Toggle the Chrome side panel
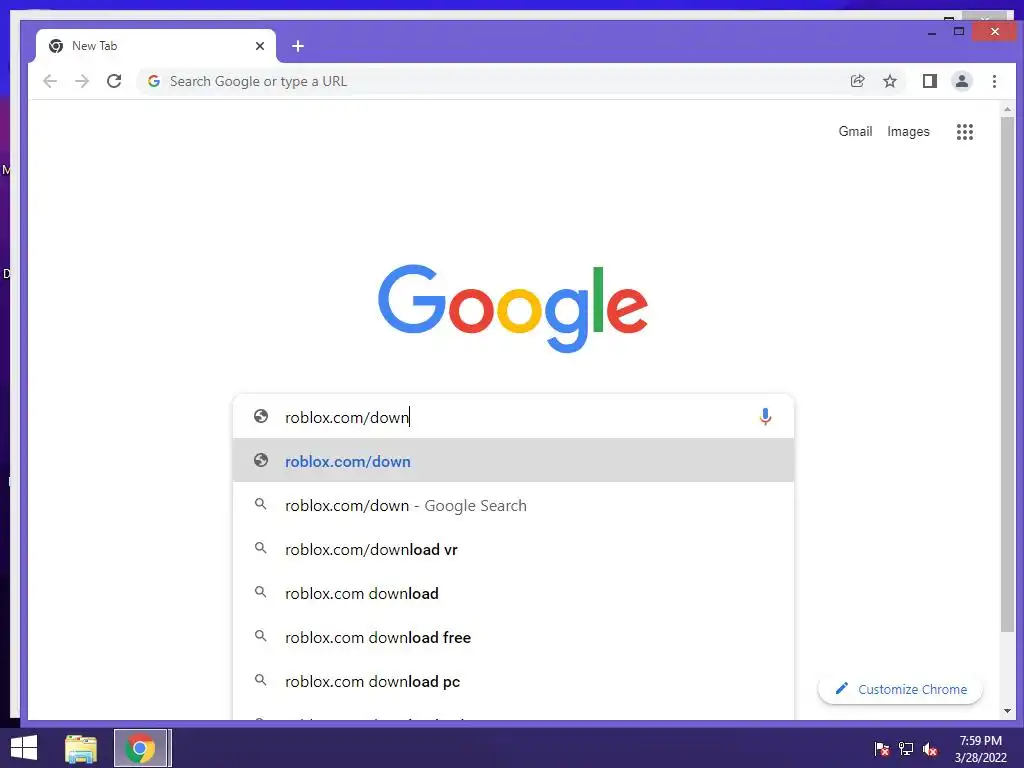 929,81
